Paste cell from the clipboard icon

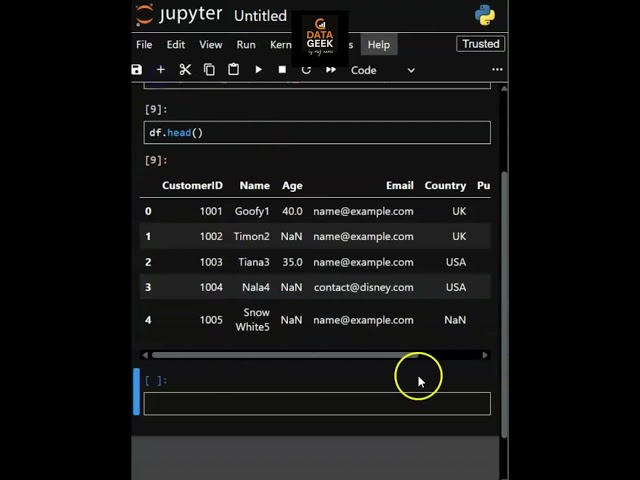(x=233, y=70)
